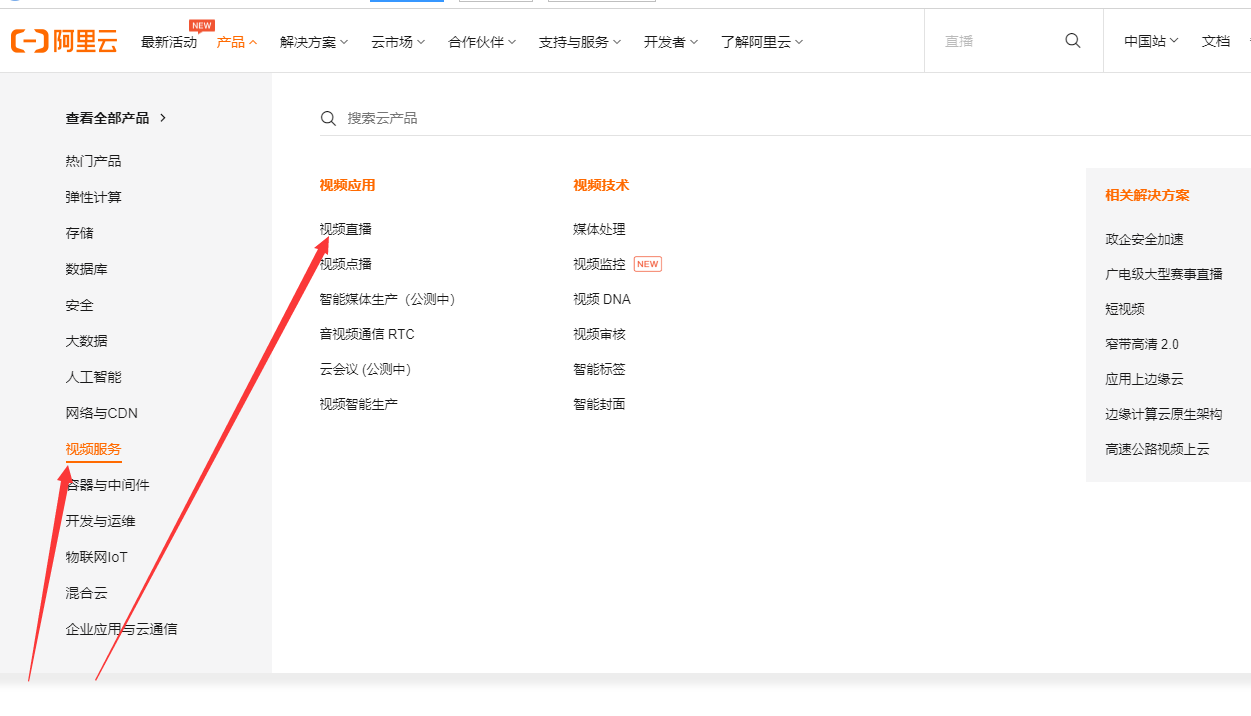Select 弹性计算 category
Image resolution: width=1251 pixels, height=716 pixels.
point(93,197)
